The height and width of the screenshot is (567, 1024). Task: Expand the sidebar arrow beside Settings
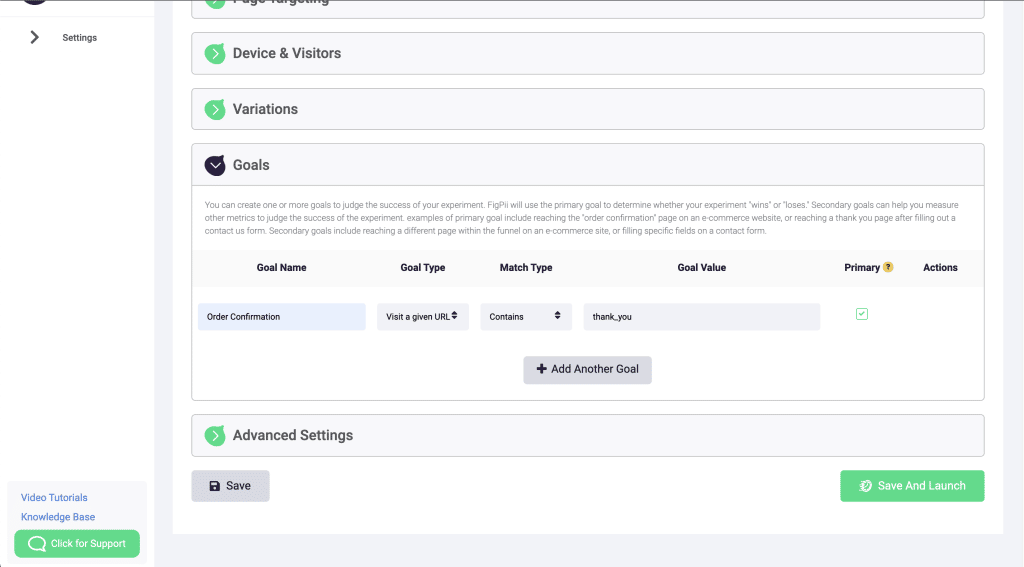[x=35, y=38]
